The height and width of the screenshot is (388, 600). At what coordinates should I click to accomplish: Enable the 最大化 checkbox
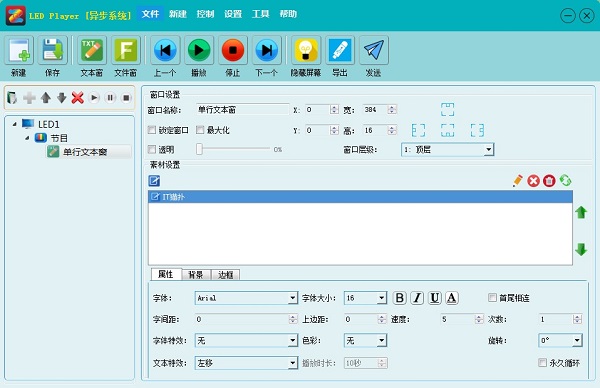(200, 130)
